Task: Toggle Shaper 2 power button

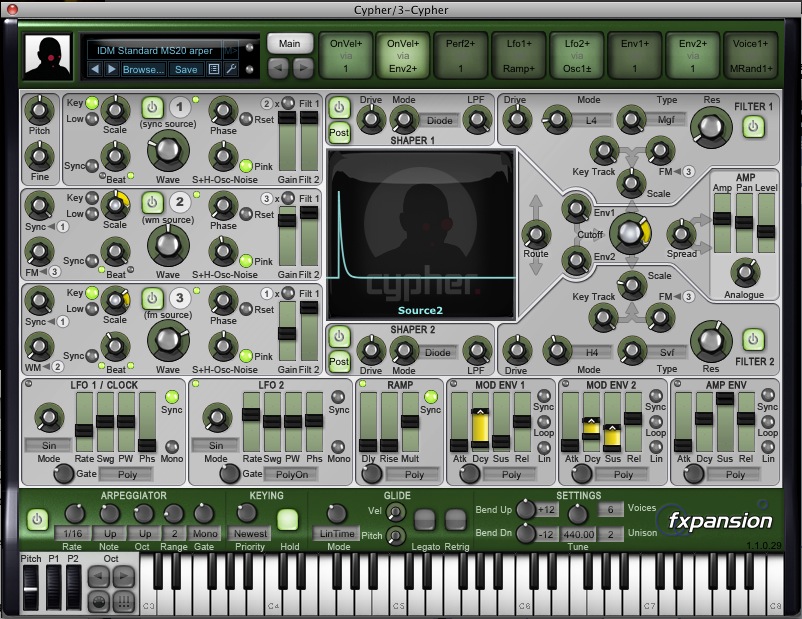Action: (339, 337)
